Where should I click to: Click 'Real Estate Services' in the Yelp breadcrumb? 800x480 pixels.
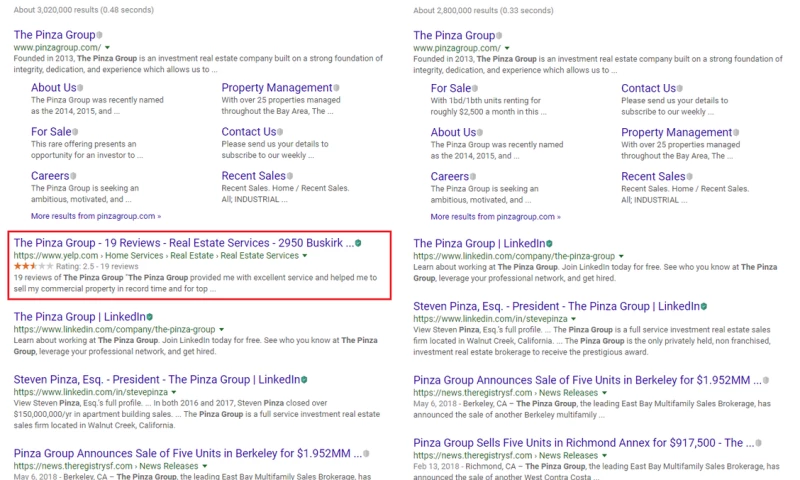click(x=260, y=256)
